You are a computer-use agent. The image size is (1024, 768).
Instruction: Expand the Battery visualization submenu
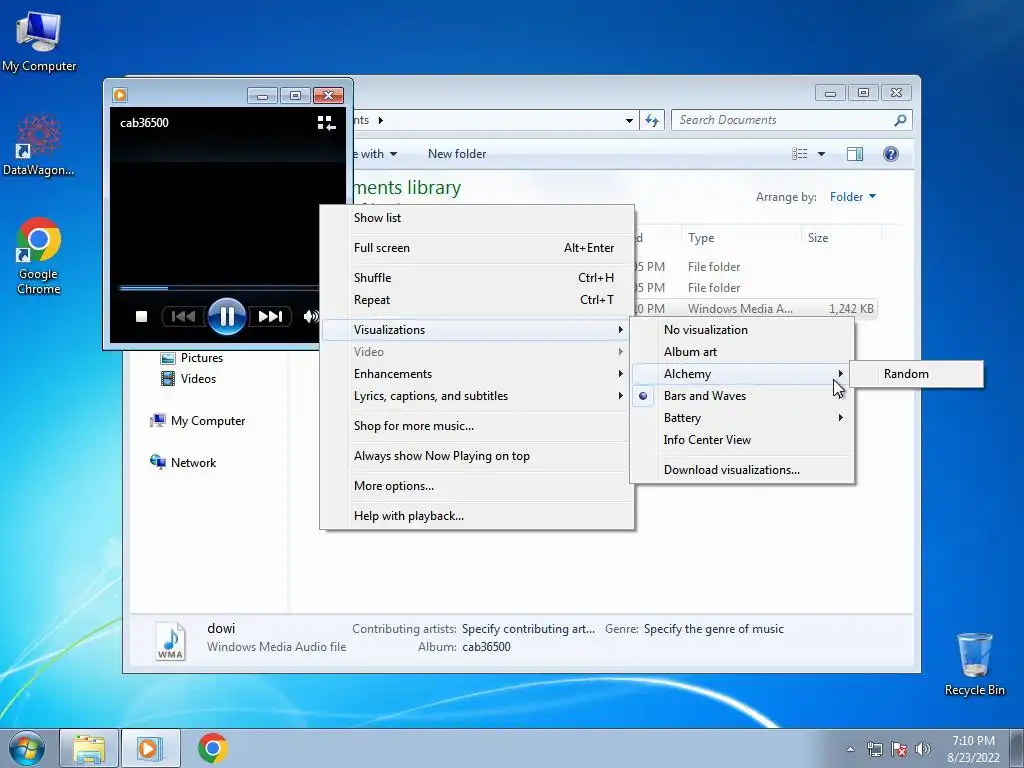coord(743,418)
